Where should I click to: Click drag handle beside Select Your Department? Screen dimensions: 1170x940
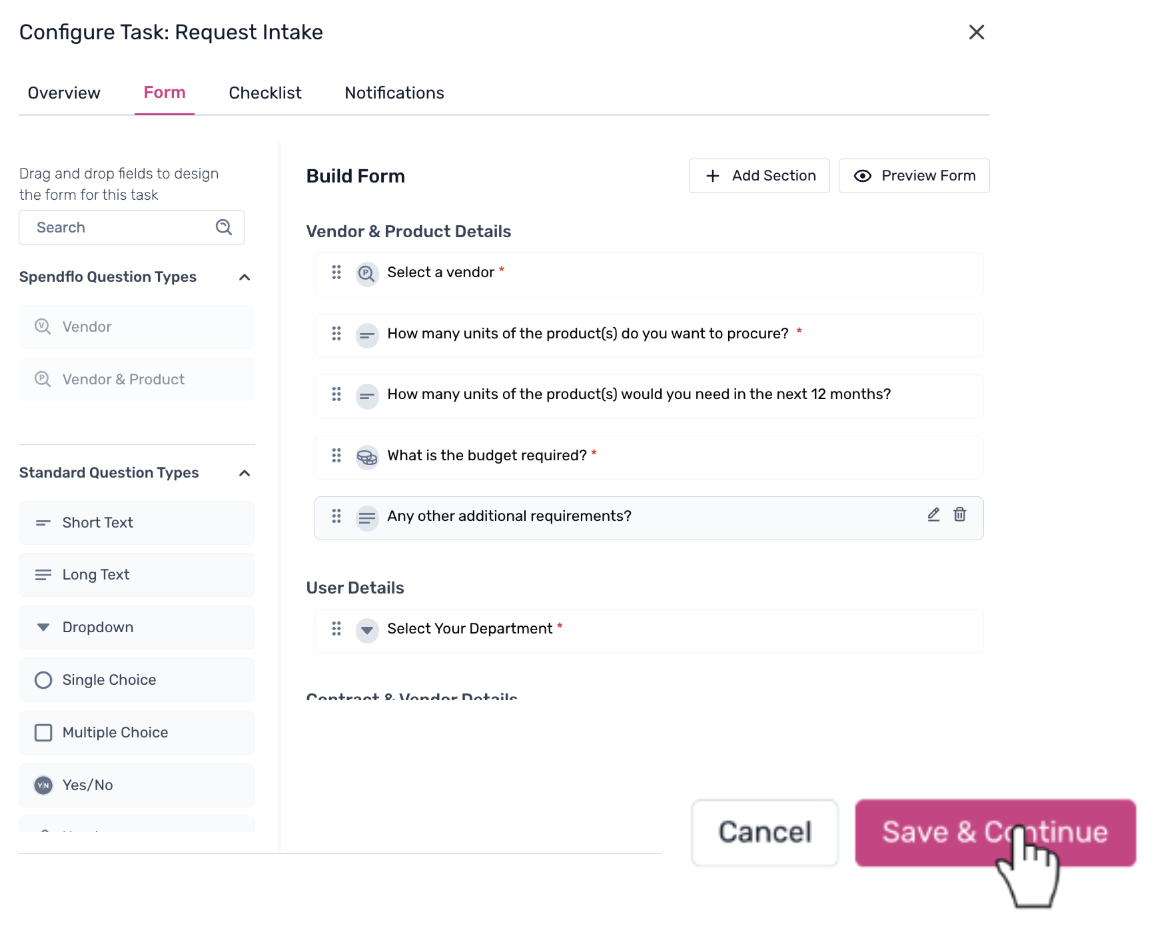pos(336,629)
